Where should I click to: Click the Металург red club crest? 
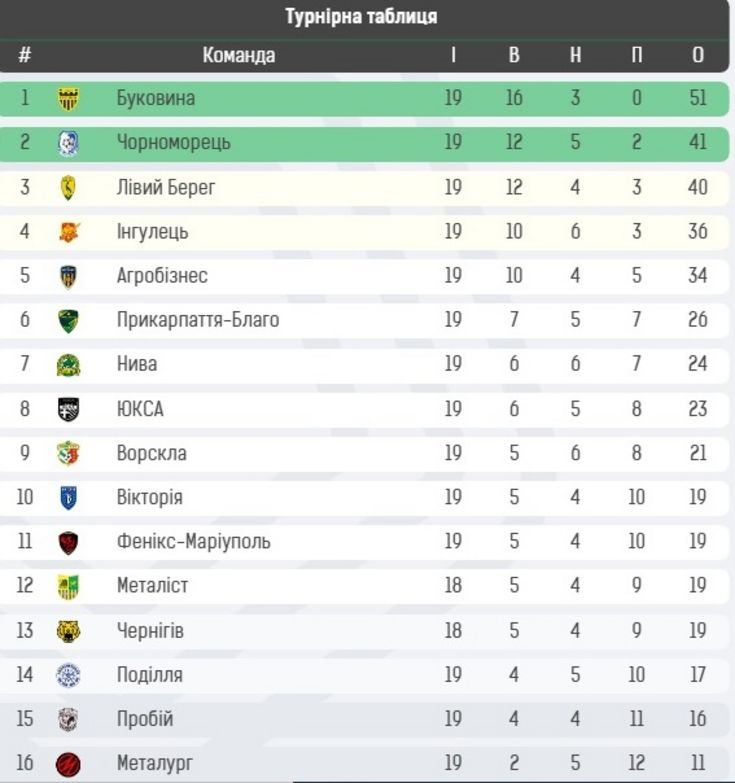tap(68, 764)
